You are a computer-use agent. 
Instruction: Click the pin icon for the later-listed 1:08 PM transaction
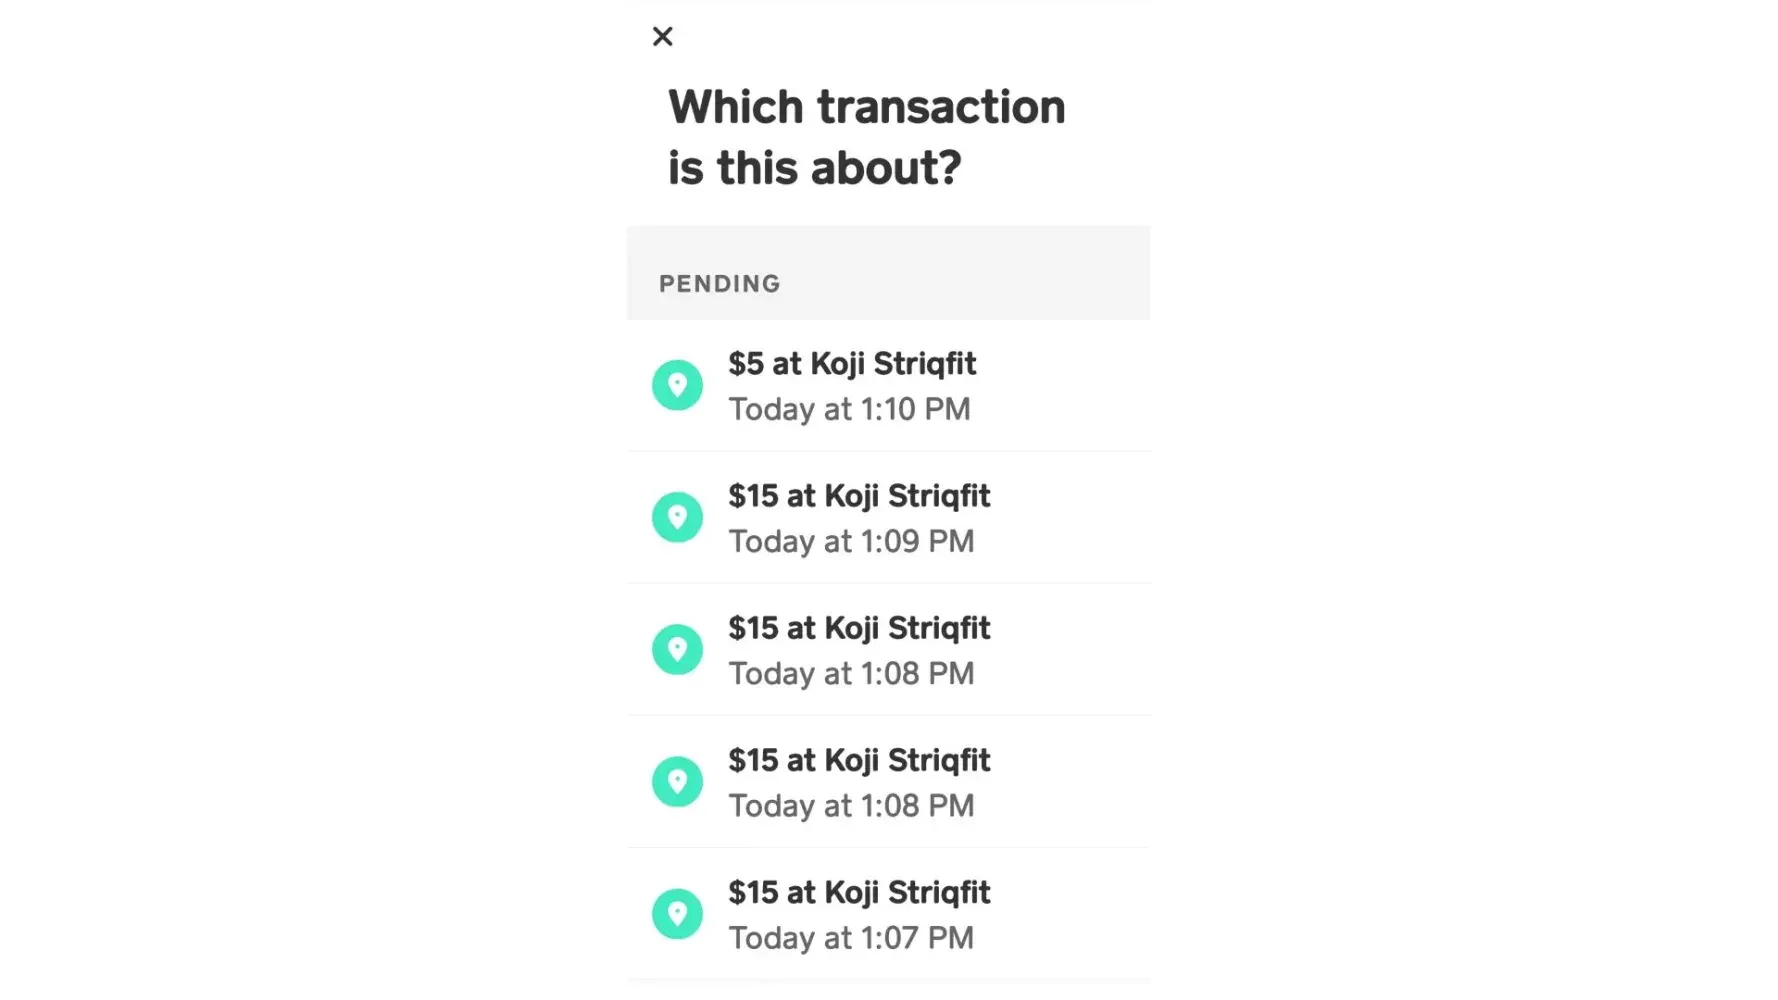(677, 781)
